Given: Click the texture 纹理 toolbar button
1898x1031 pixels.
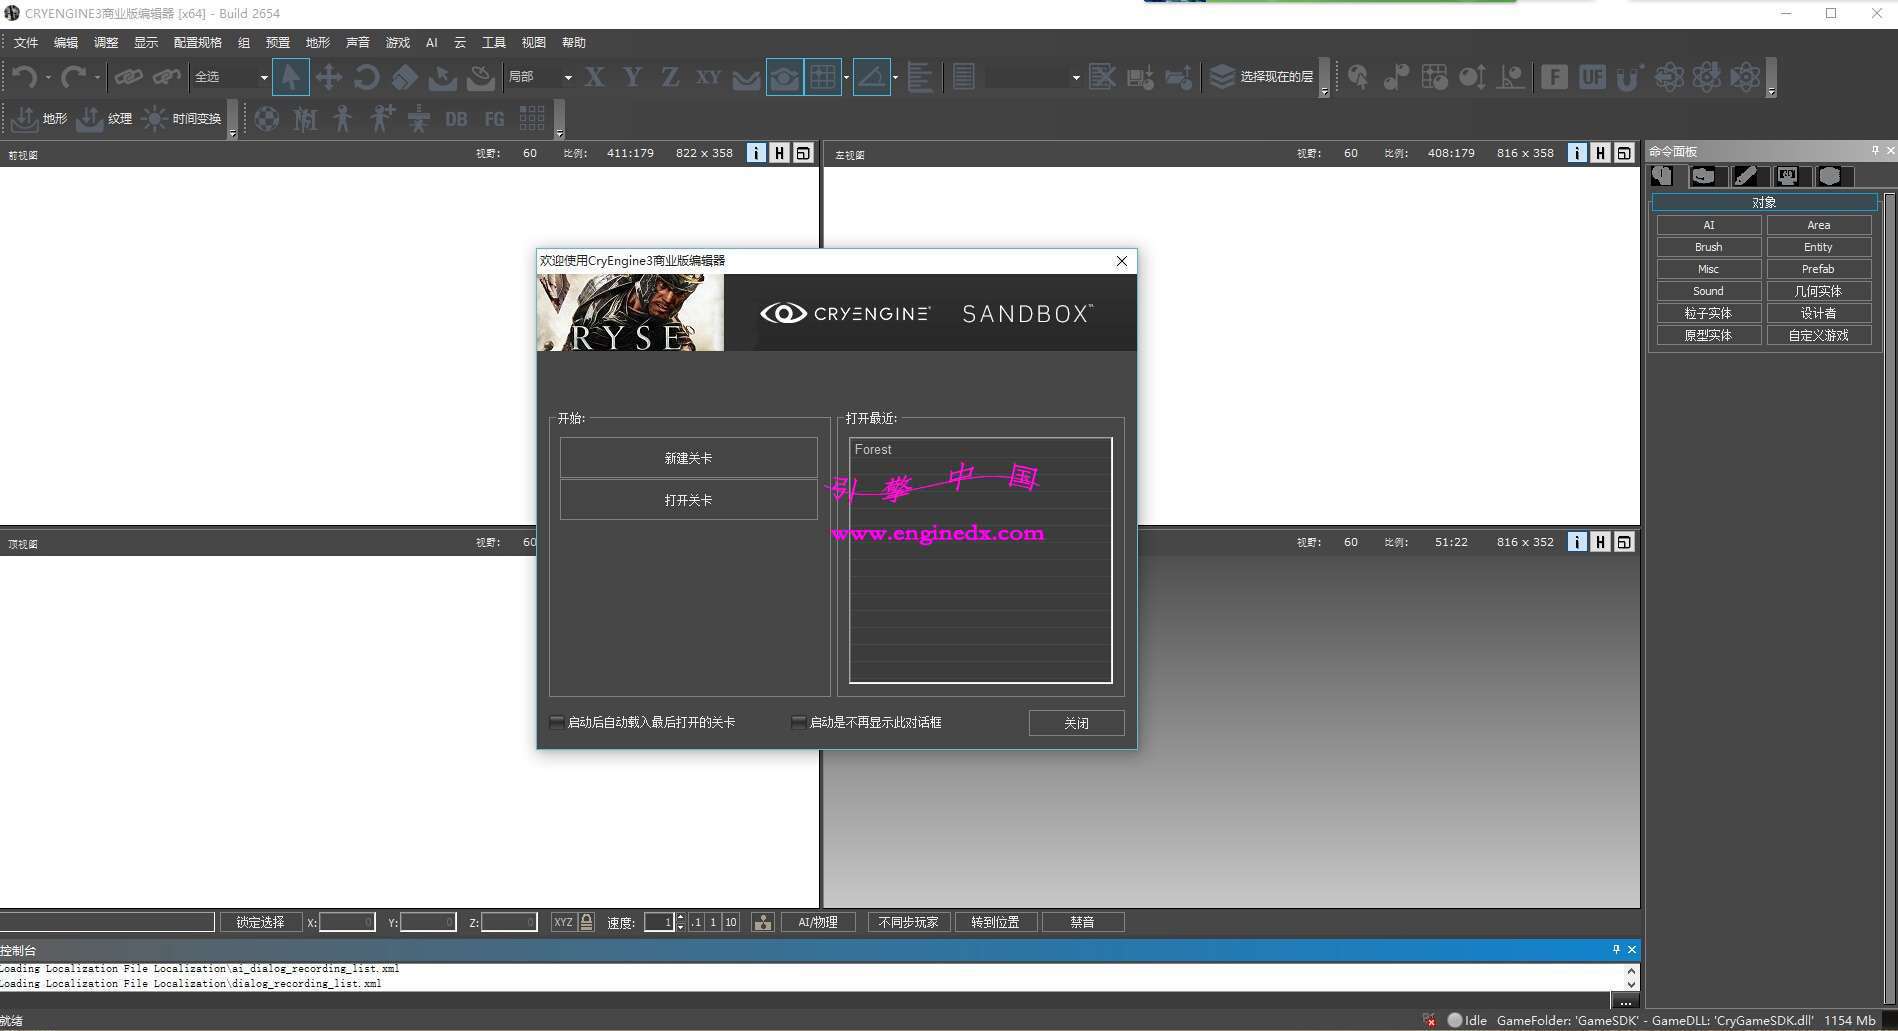Looking at the screenshot, I should pyautogui.click(x=104, y=119).
